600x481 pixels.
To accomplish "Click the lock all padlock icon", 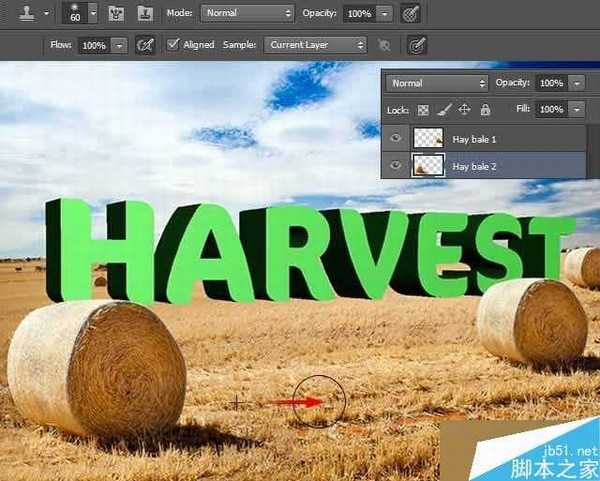I will (x=485, y=108).
